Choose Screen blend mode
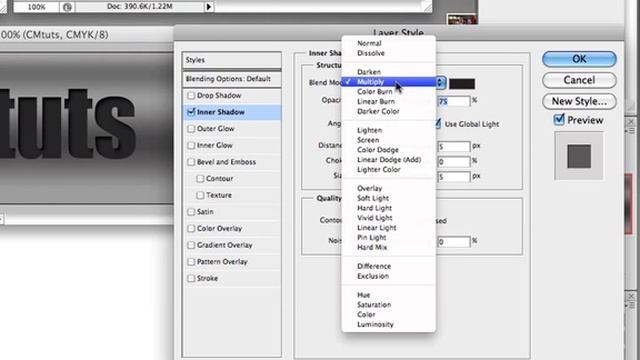640x360 pixels. (389, 140)
